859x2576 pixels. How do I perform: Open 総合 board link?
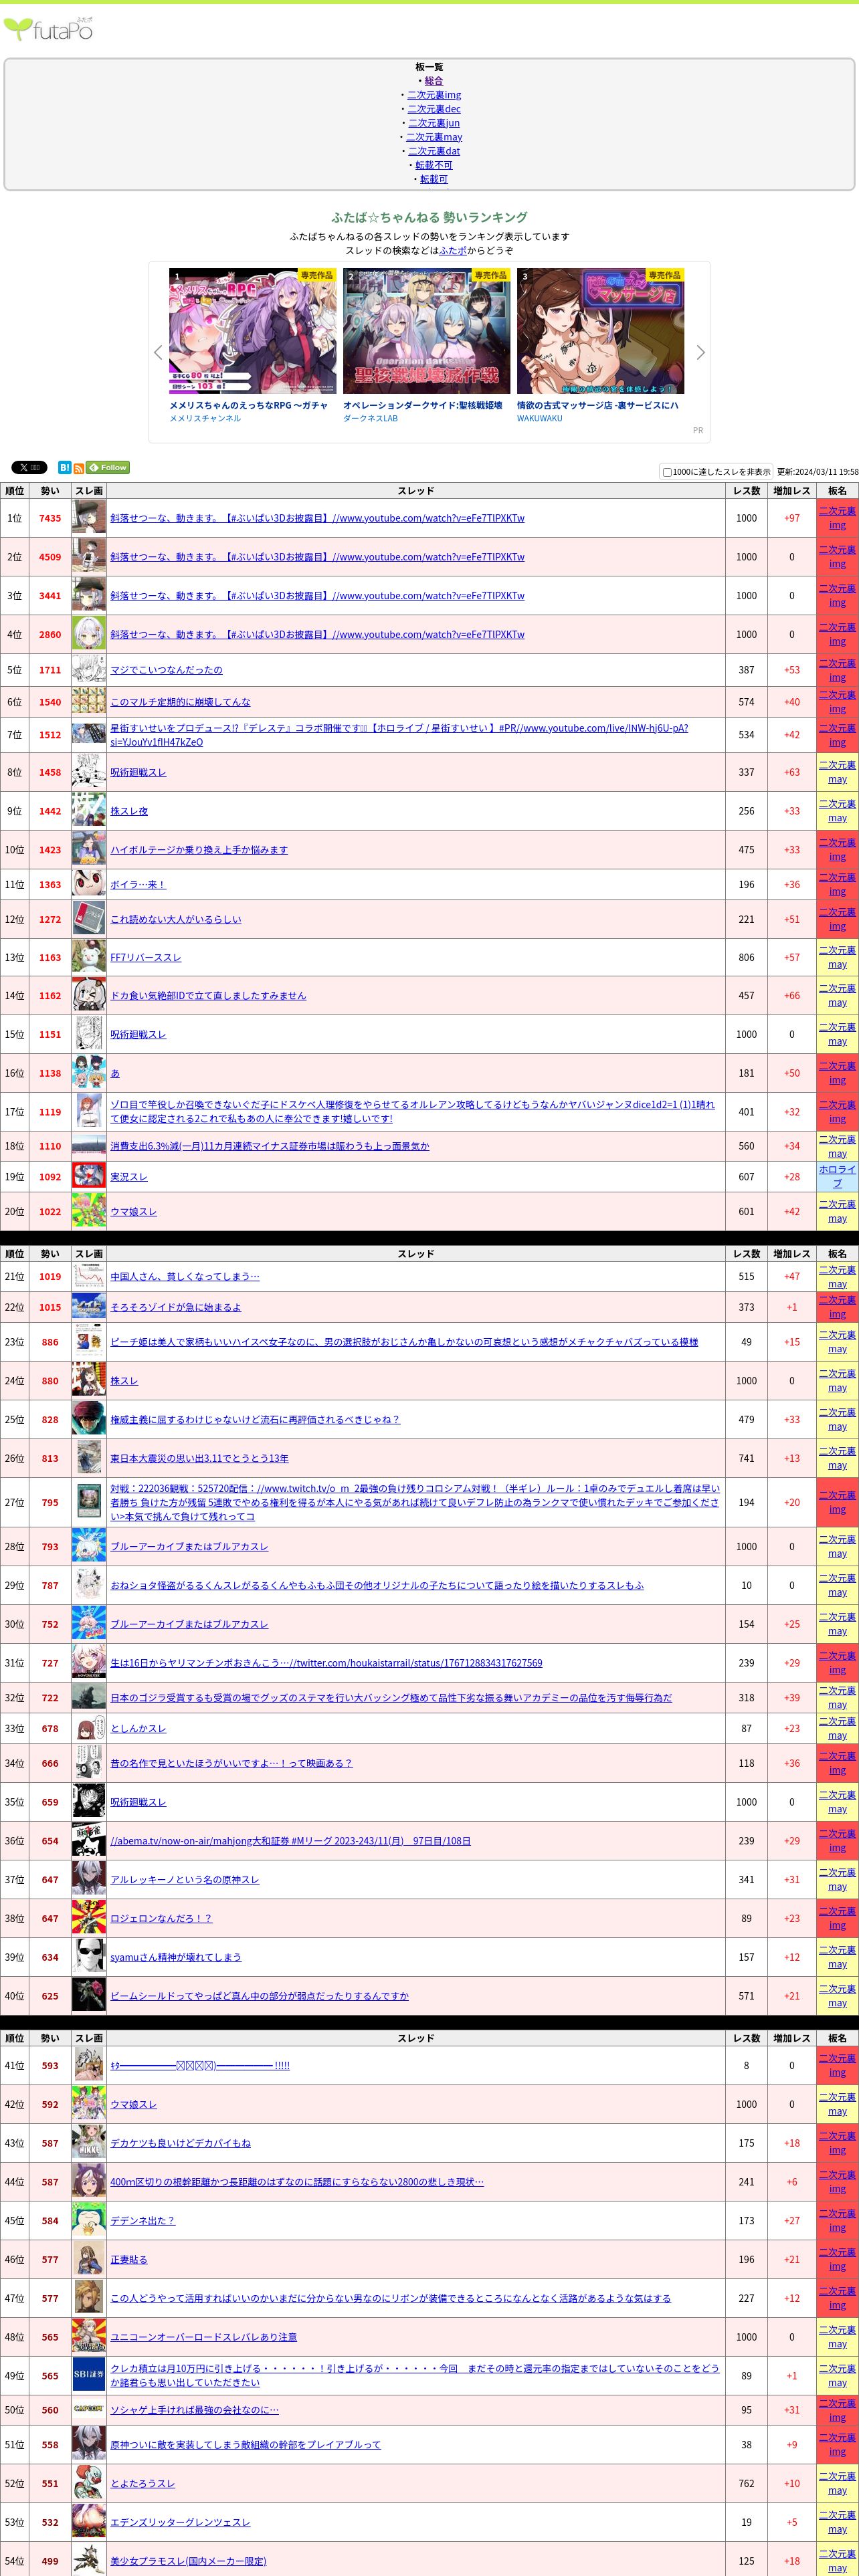pos(433,81)
